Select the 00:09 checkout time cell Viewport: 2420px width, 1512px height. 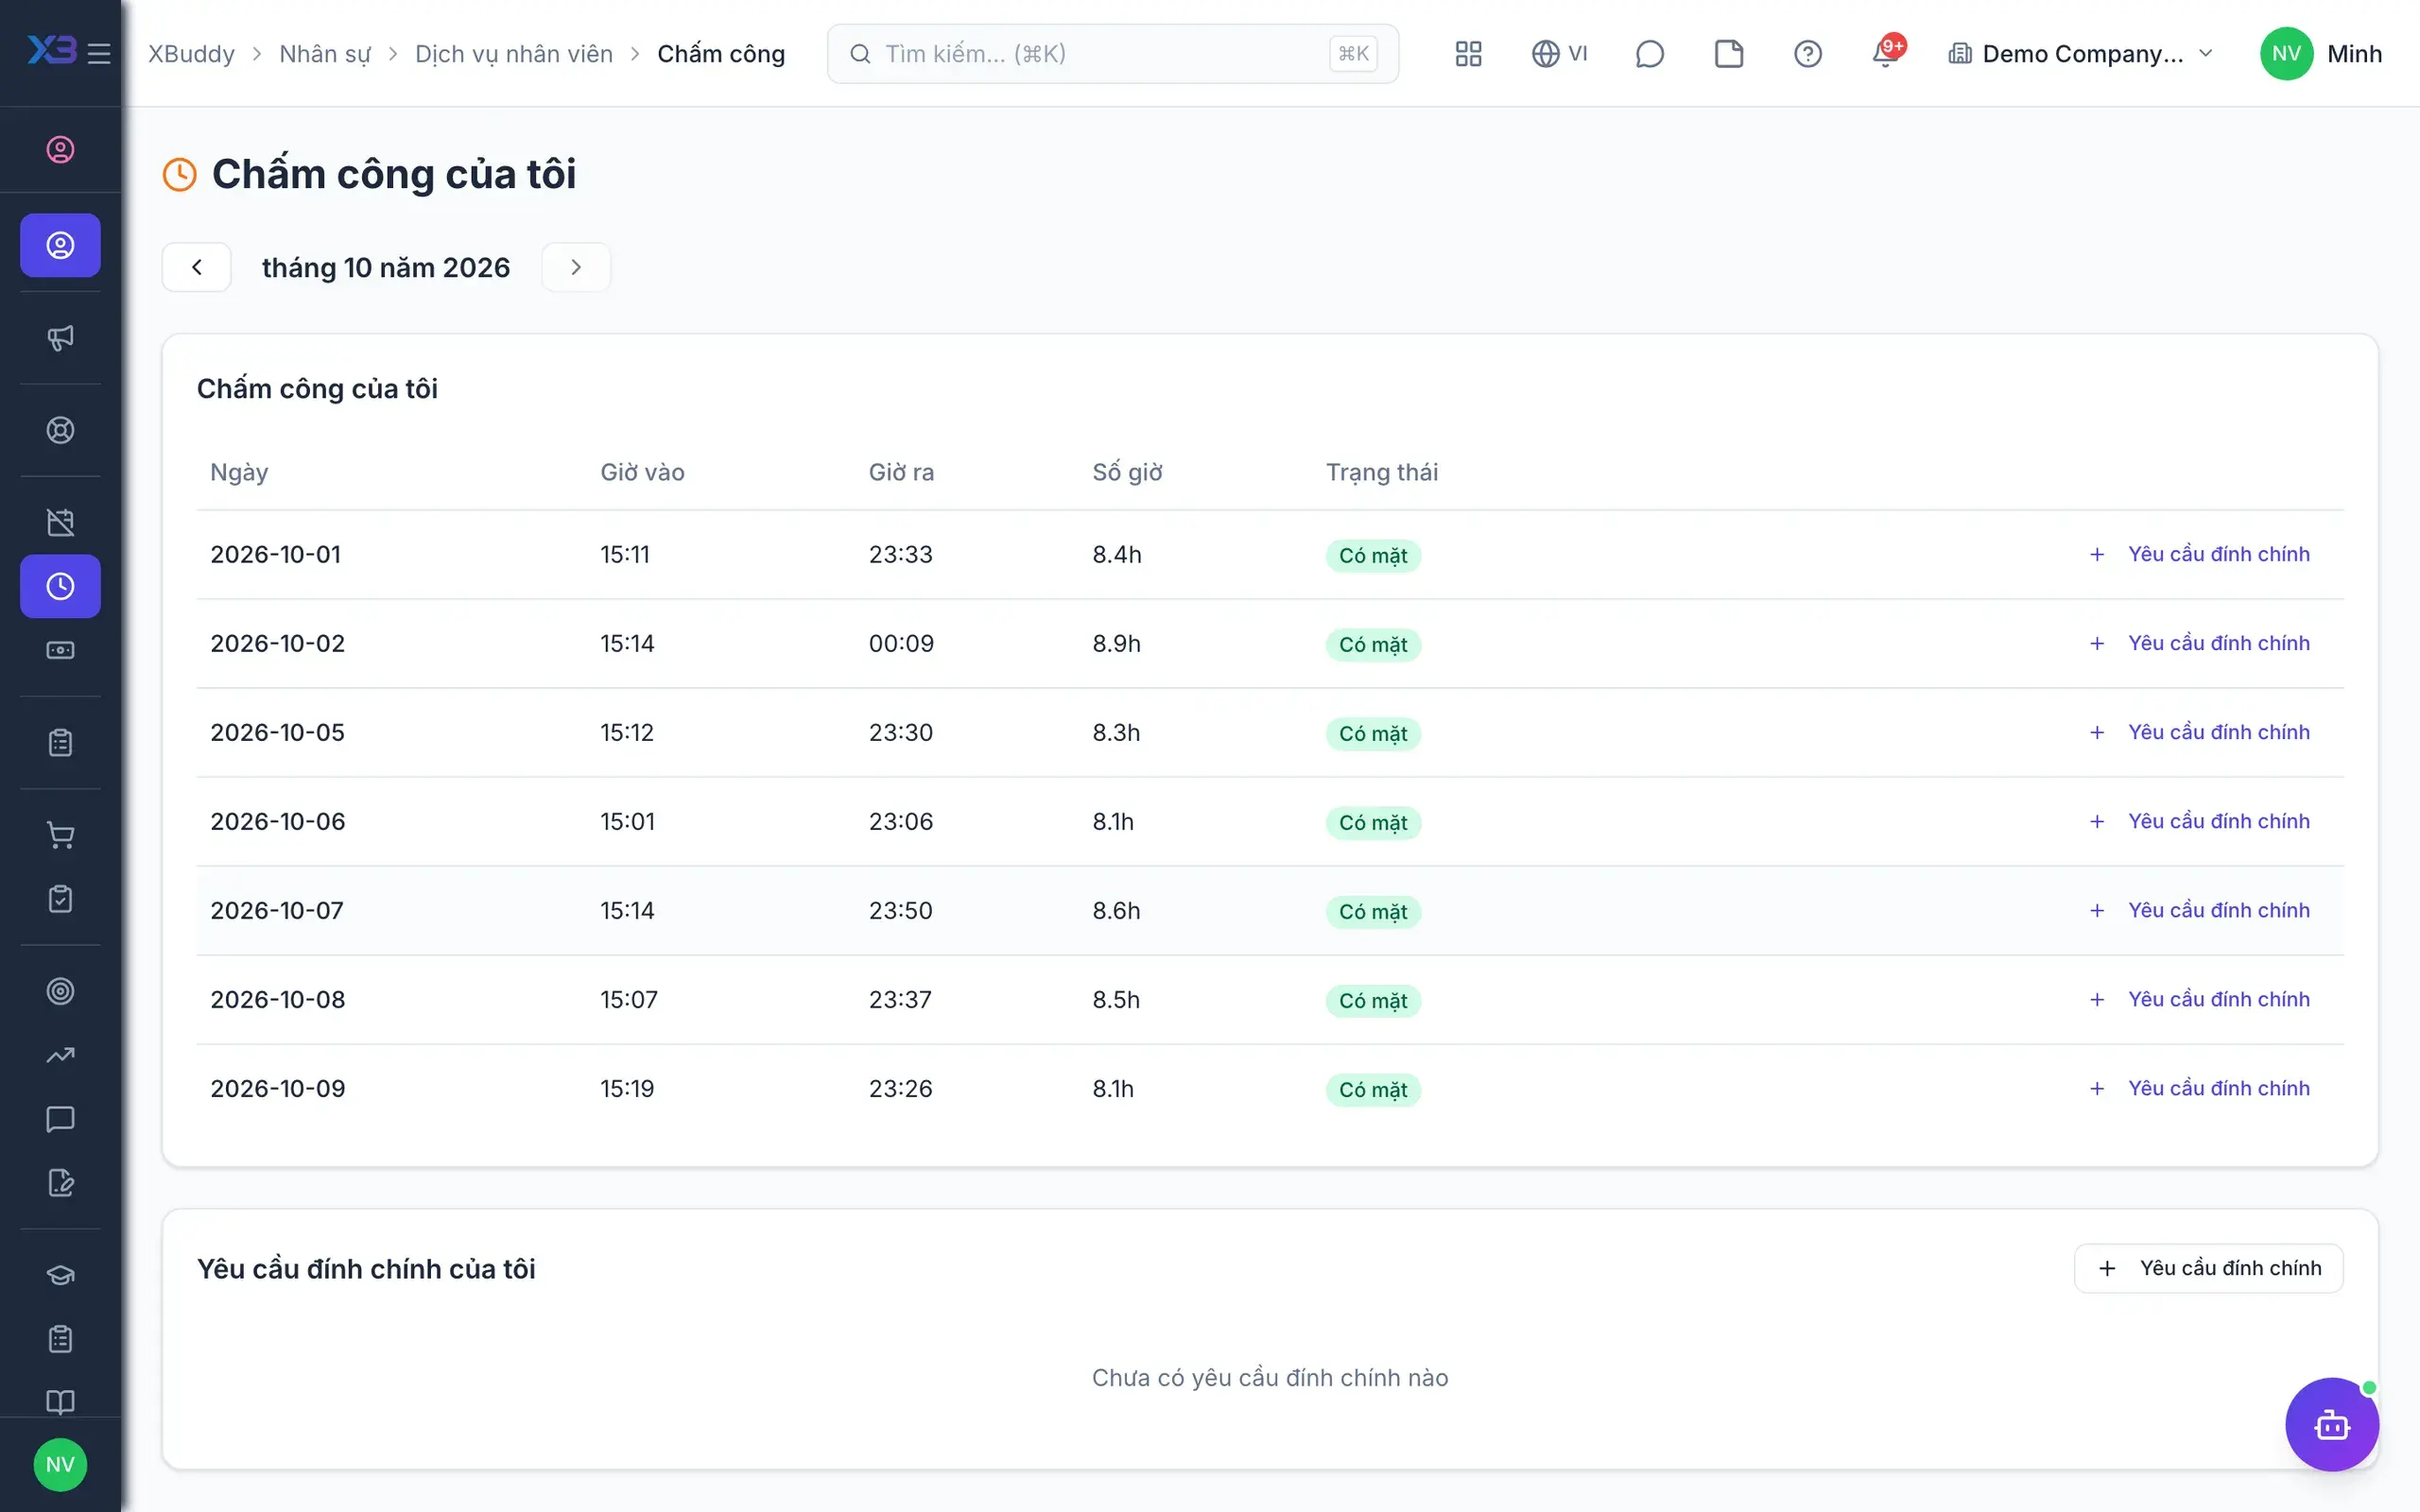(901, 643)
